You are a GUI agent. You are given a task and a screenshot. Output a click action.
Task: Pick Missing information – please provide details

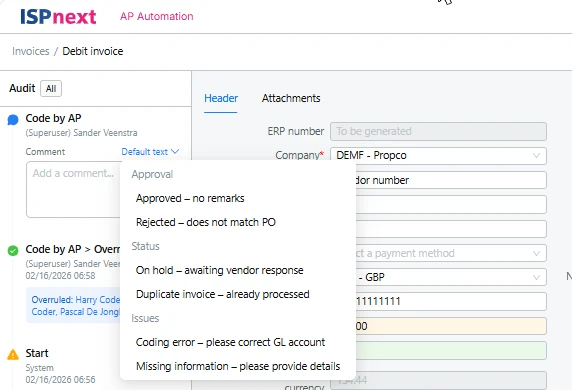coord(238,366)
